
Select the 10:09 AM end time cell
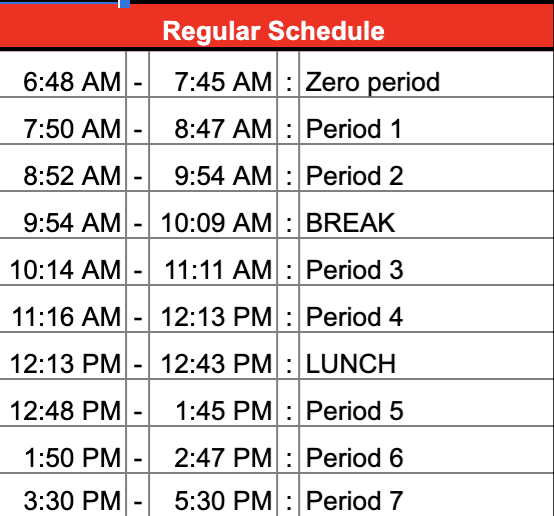213,215
